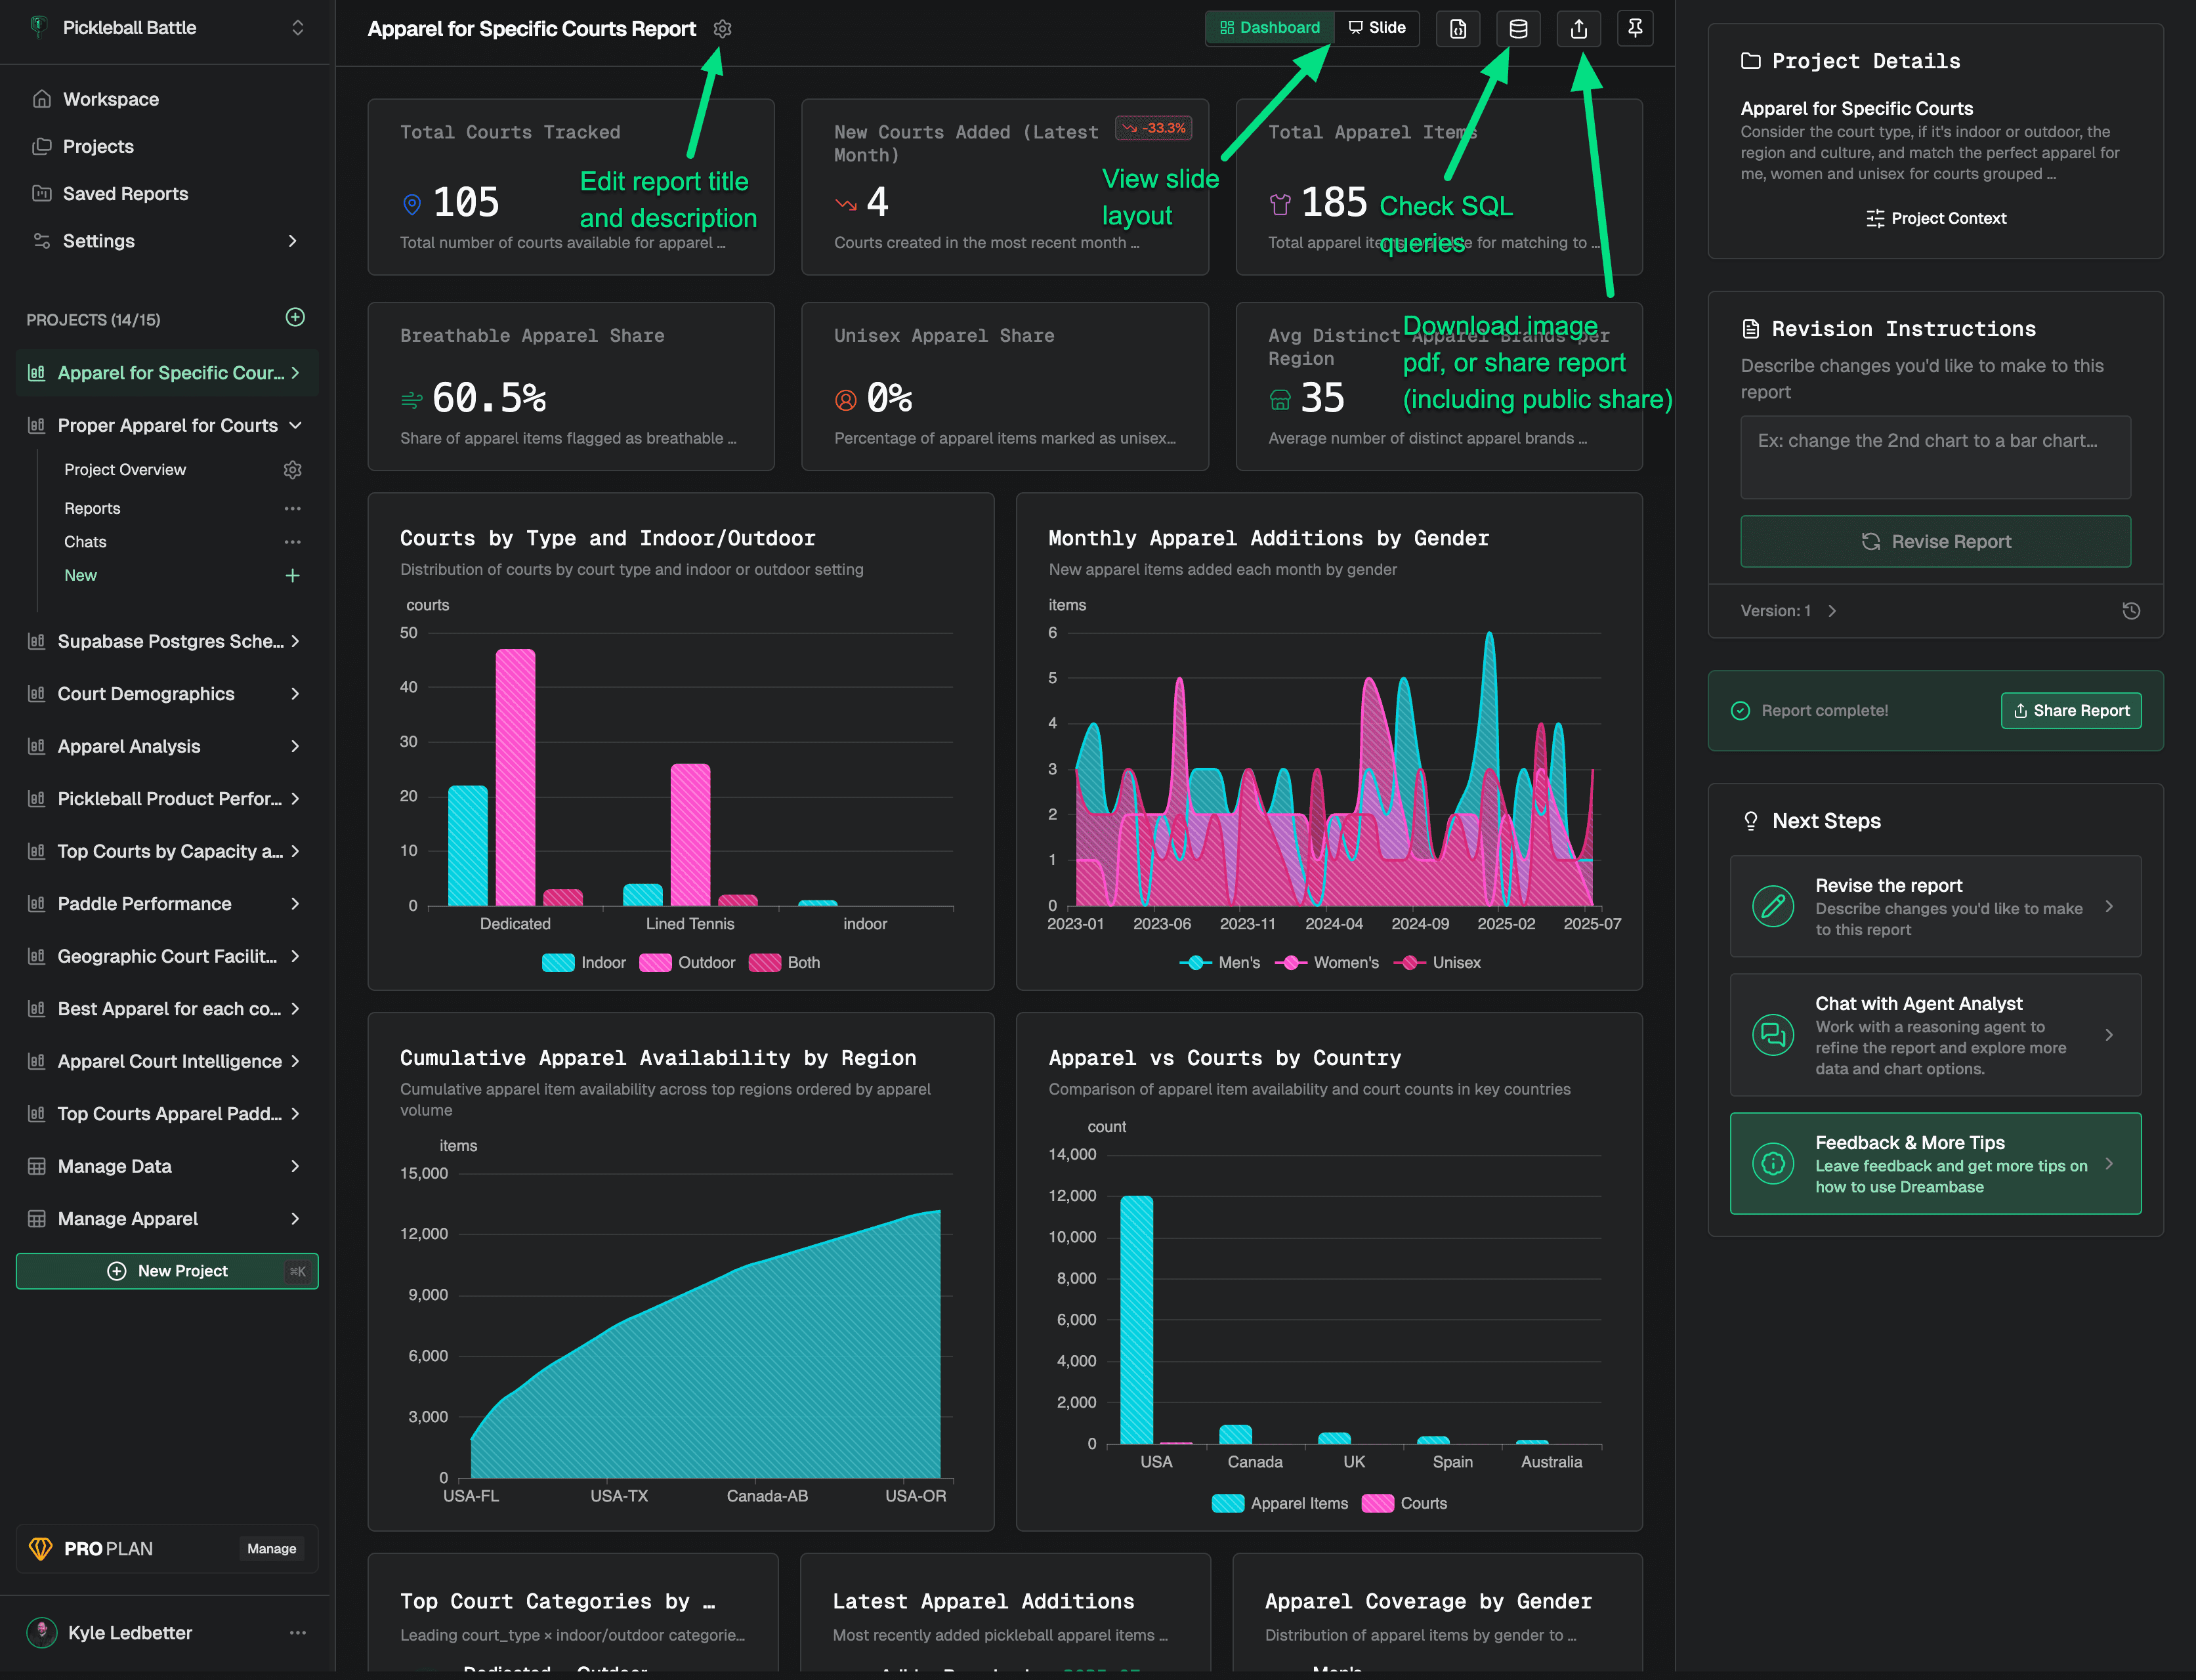
Task: Open the file code icon in toolbar
Action: click(x=1457, y=28)
